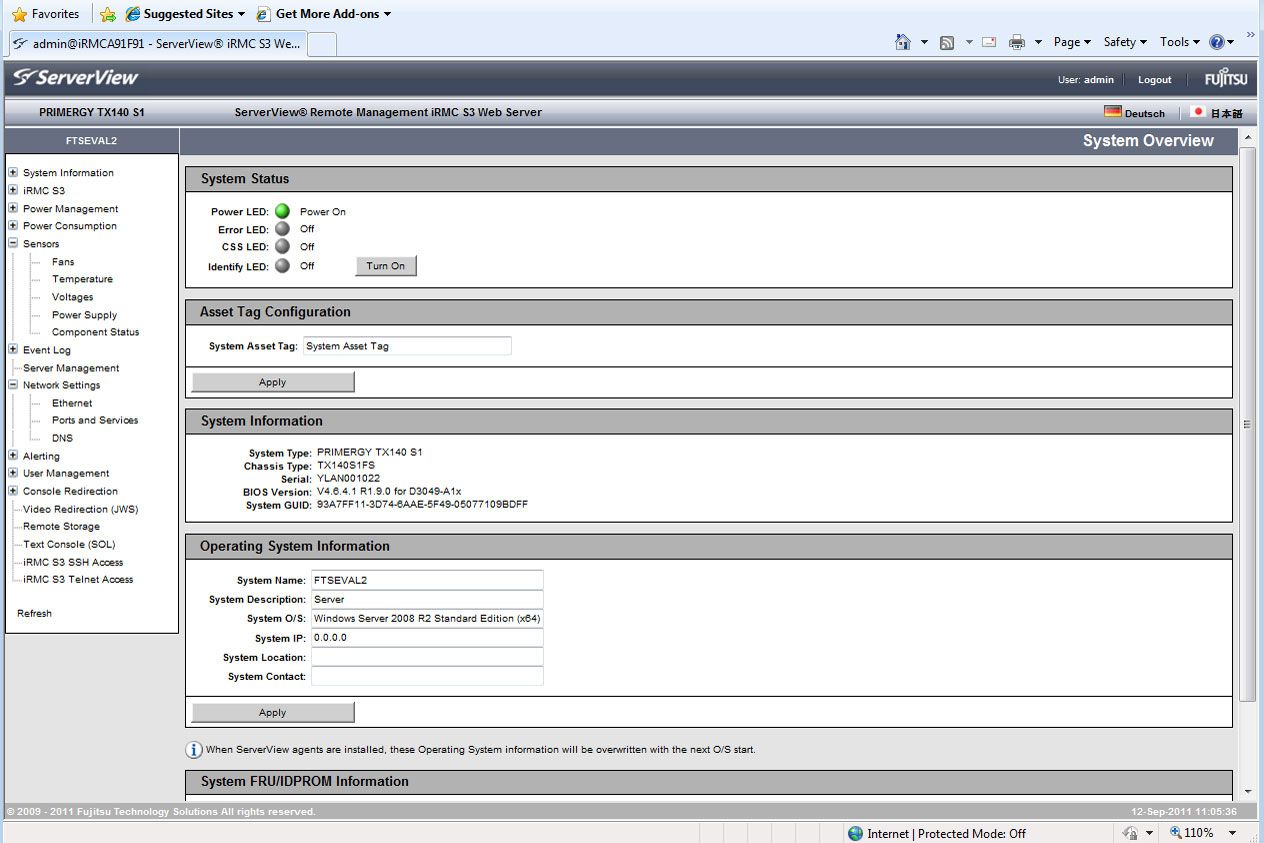Expand the Console Redirection node
1264x843 pixels.
coord(13,491)
